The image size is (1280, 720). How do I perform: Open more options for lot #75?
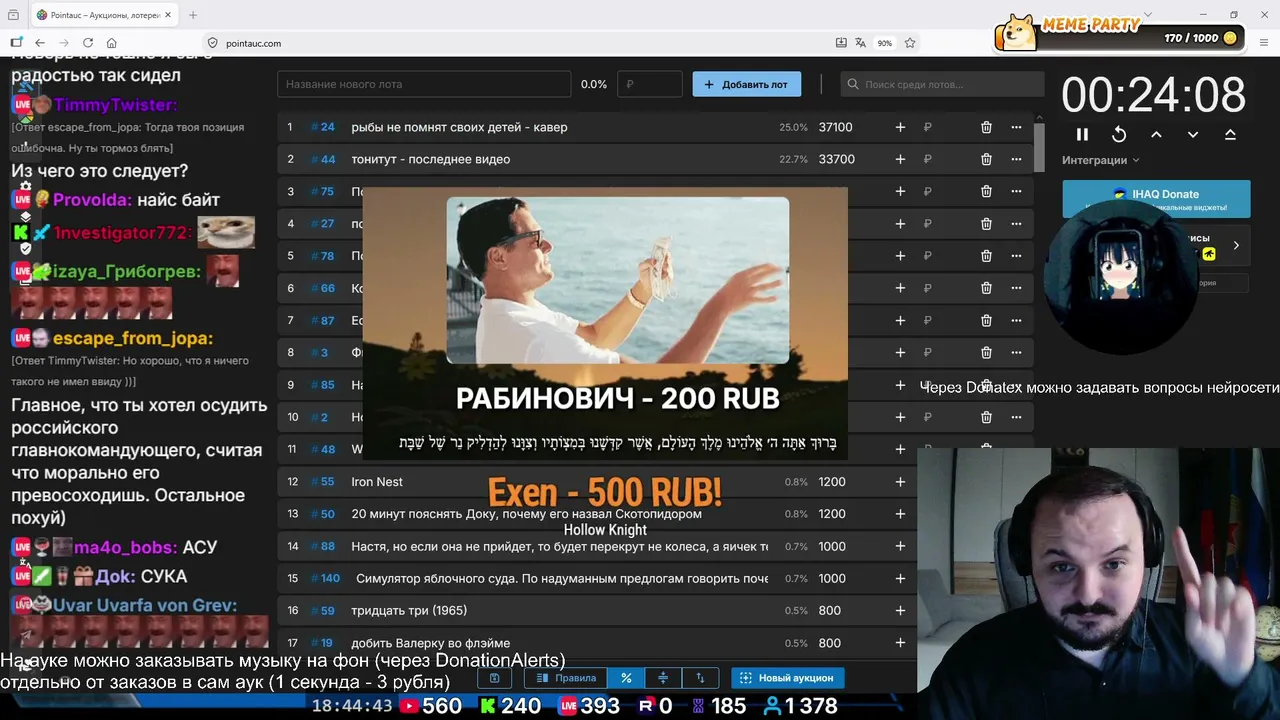click(1016, 191)
